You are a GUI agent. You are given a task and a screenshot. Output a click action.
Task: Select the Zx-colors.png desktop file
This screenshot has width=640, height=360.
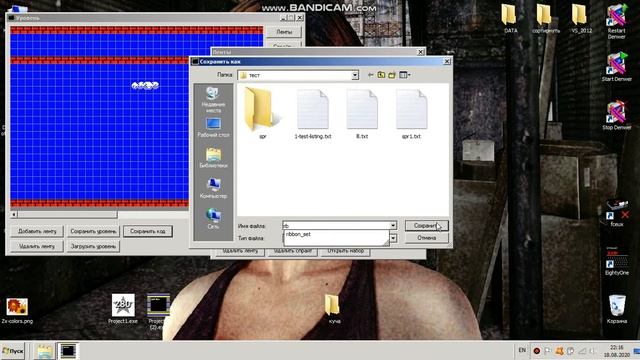coord(17,311)
